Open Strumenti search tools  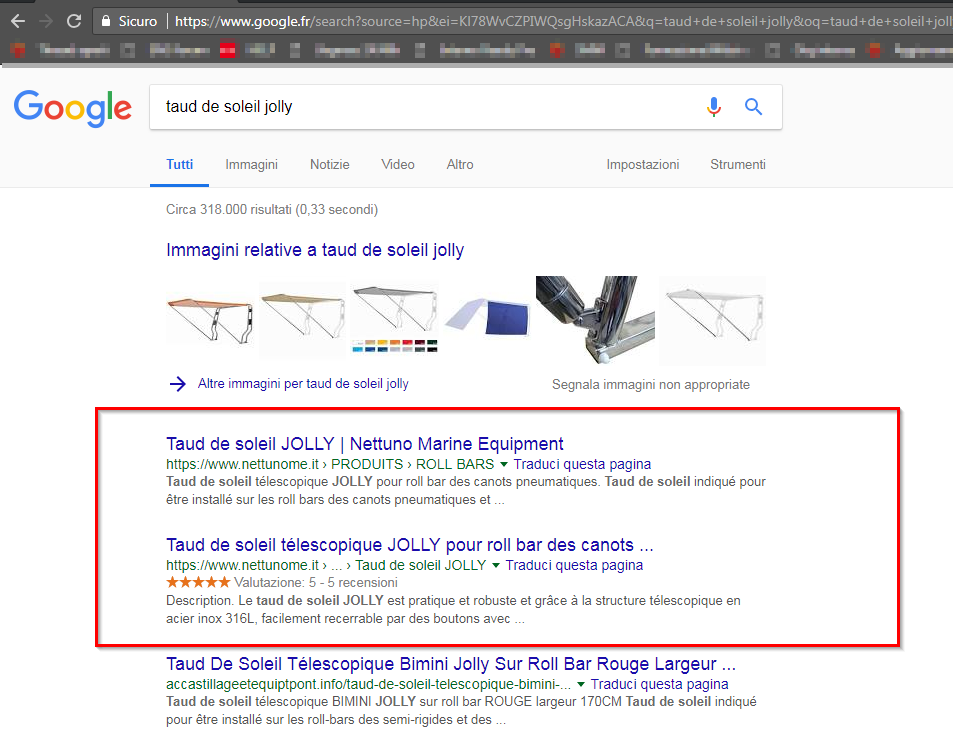738,165
